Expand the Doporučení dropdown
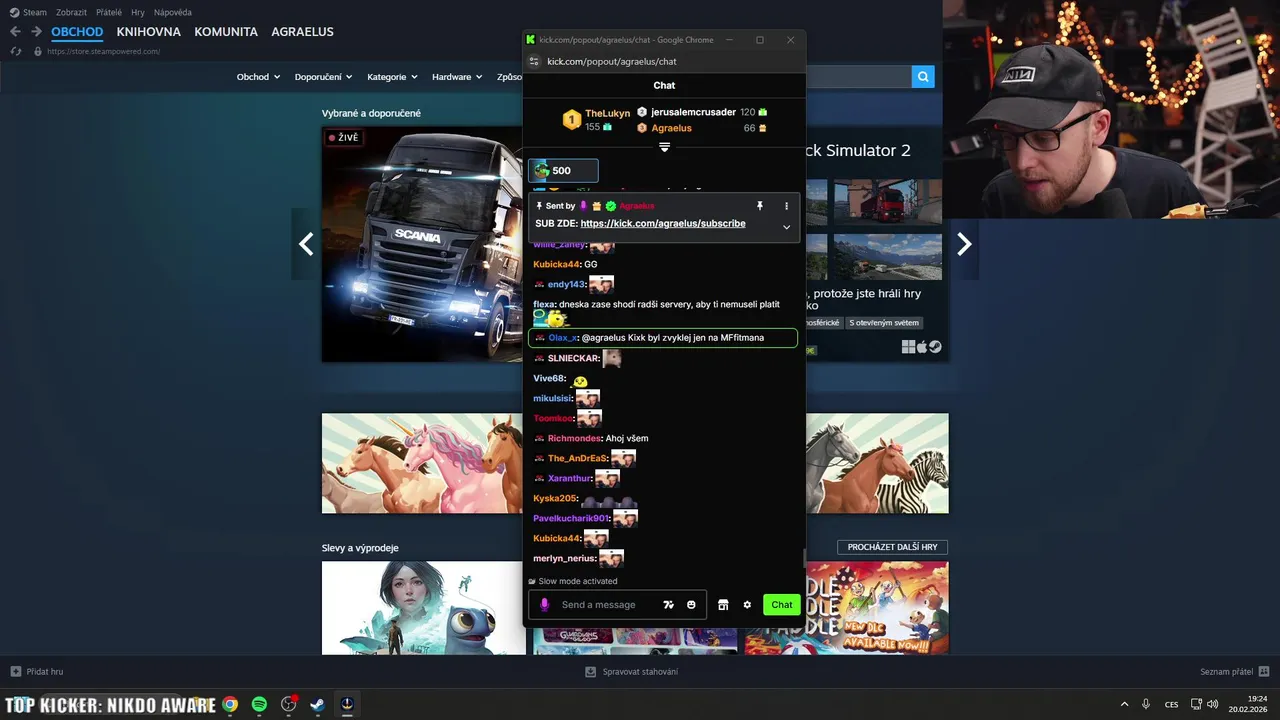 (x=324, y=77)
